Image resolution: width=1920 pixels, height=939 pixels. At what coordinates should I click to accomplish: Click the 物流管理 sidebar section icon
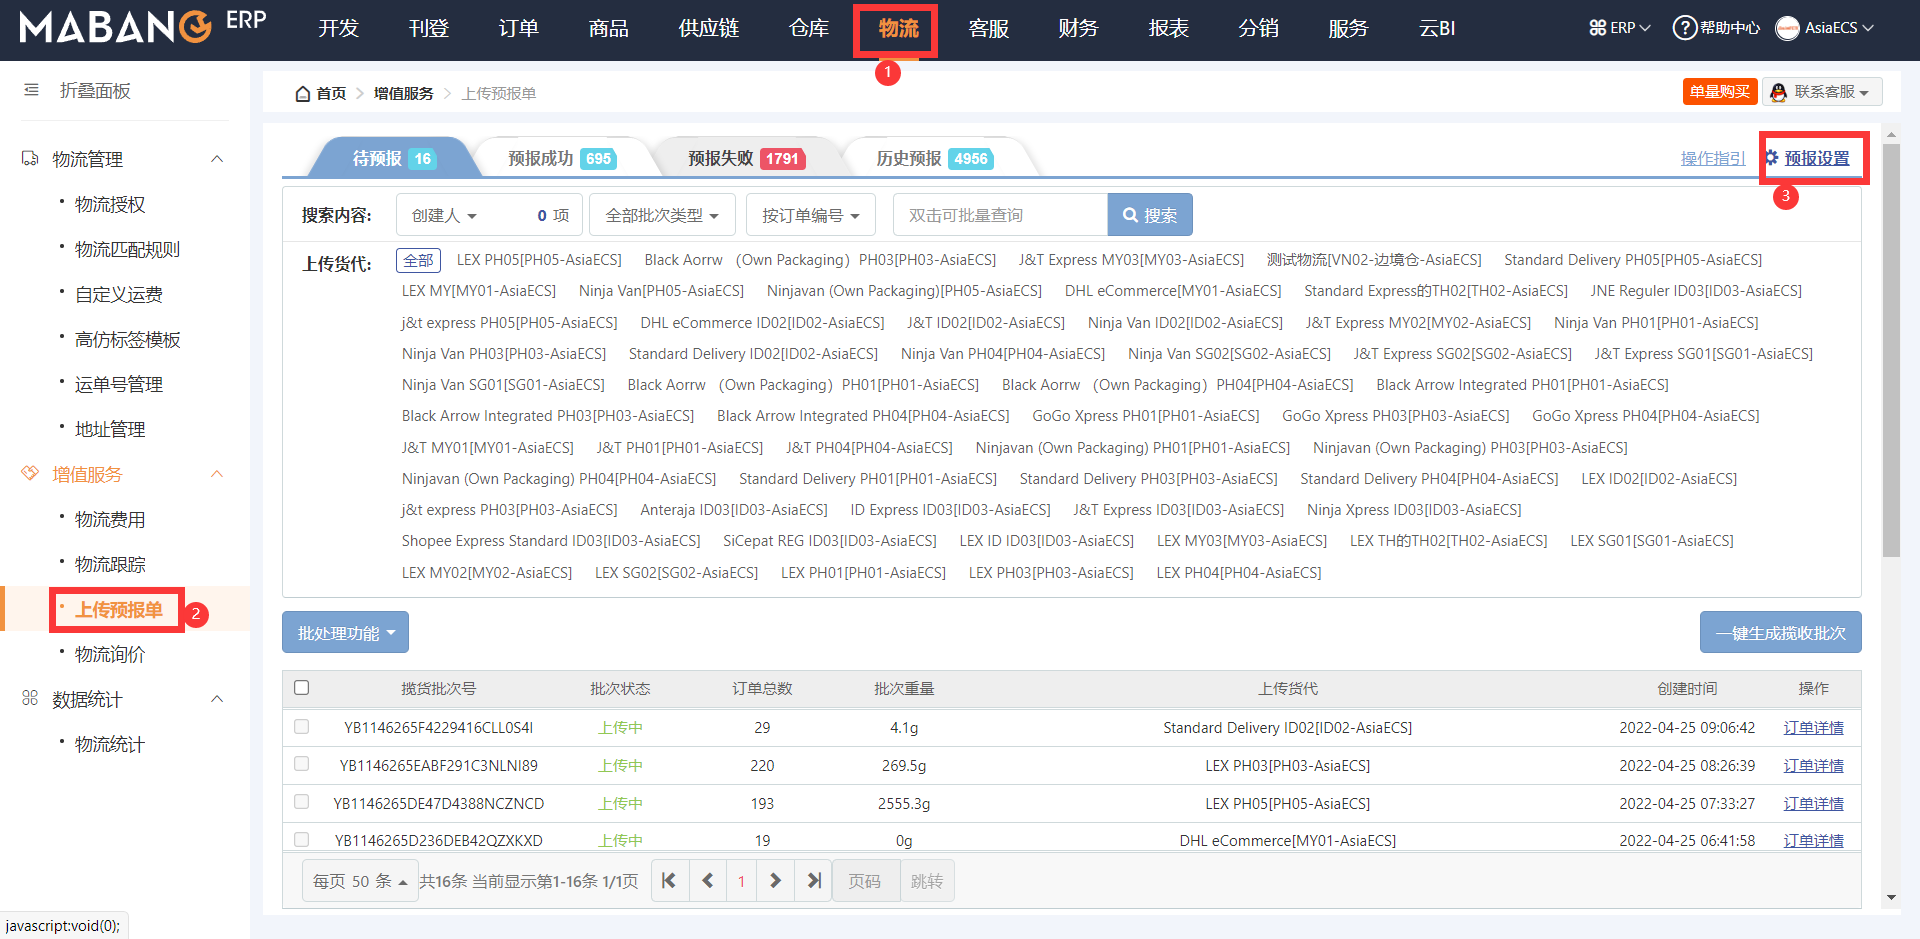30,159
